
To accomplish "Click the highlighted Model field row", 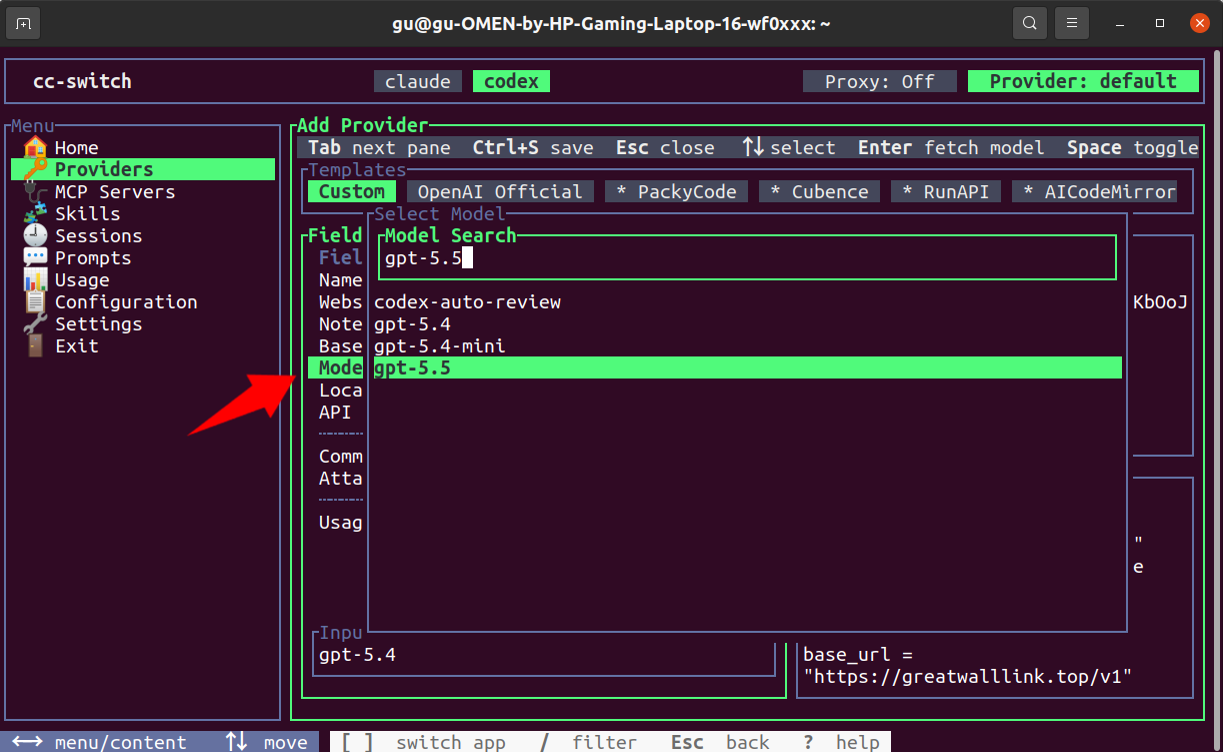I will coord(335,368).
